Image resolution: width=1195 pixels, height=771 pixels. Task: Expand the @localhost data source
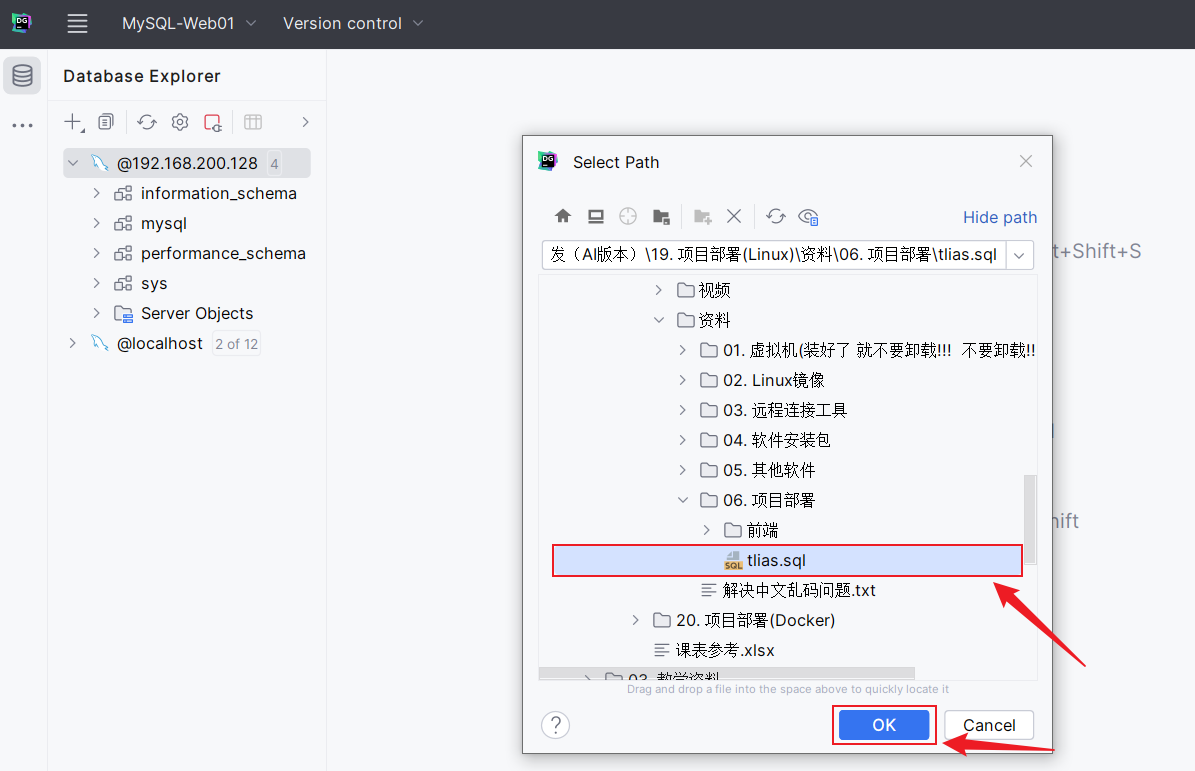72,343
